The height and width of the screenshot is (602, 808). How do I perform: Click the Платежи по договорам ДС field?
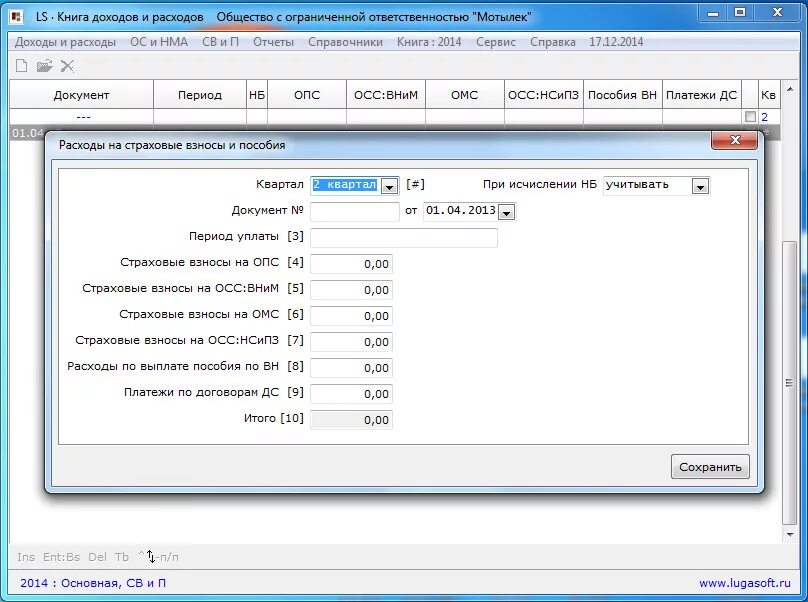click(351, 394)
